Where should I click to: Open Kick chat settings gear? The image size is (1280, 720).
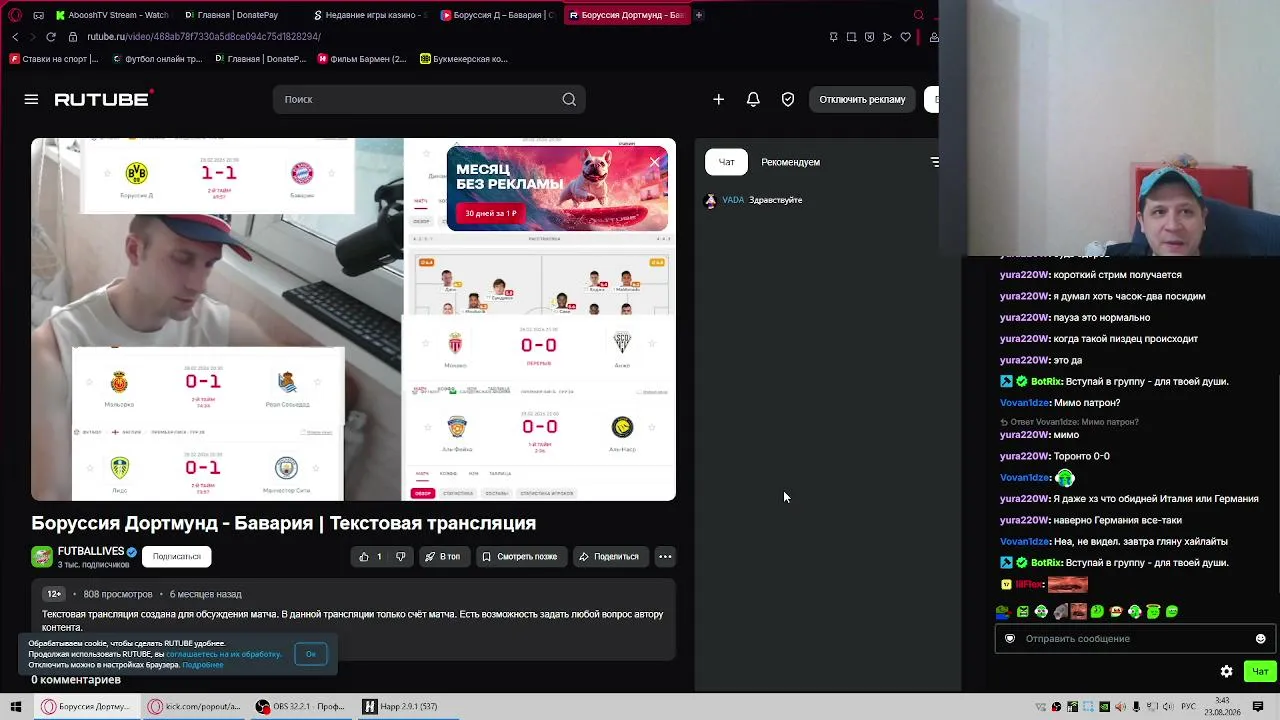click(x=1227, y=671)
